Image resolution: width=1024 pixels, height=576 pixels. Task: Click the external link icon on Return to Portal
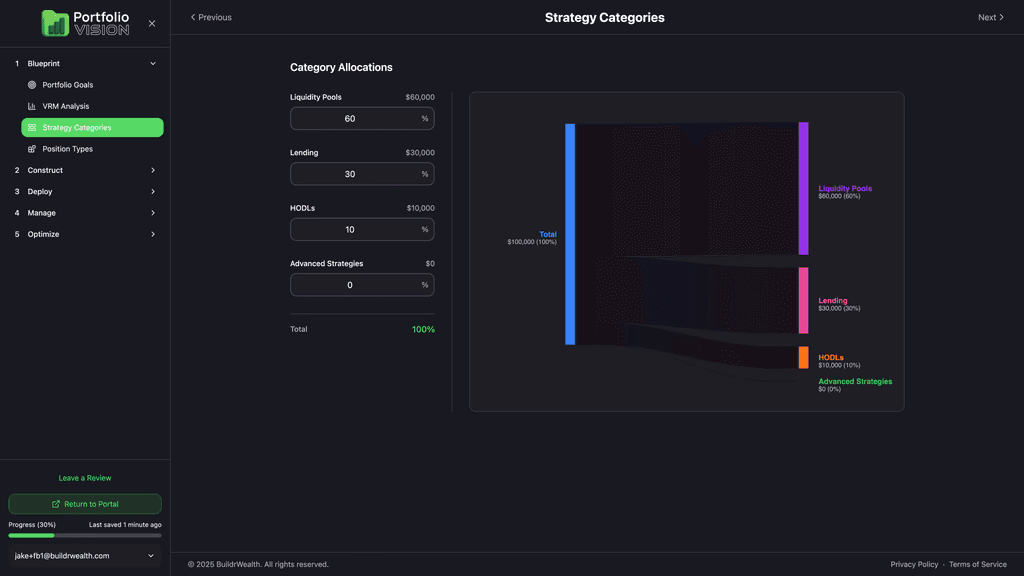pos(56,504)
